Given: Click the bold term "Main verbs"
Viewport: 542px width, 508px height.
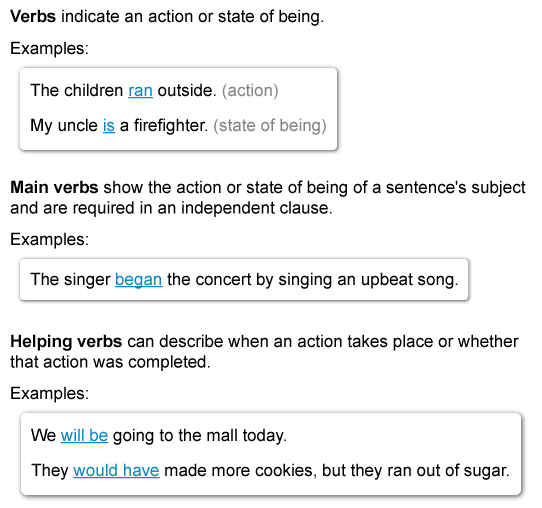Looking at the screenshot, I should [x=54, y=188].
